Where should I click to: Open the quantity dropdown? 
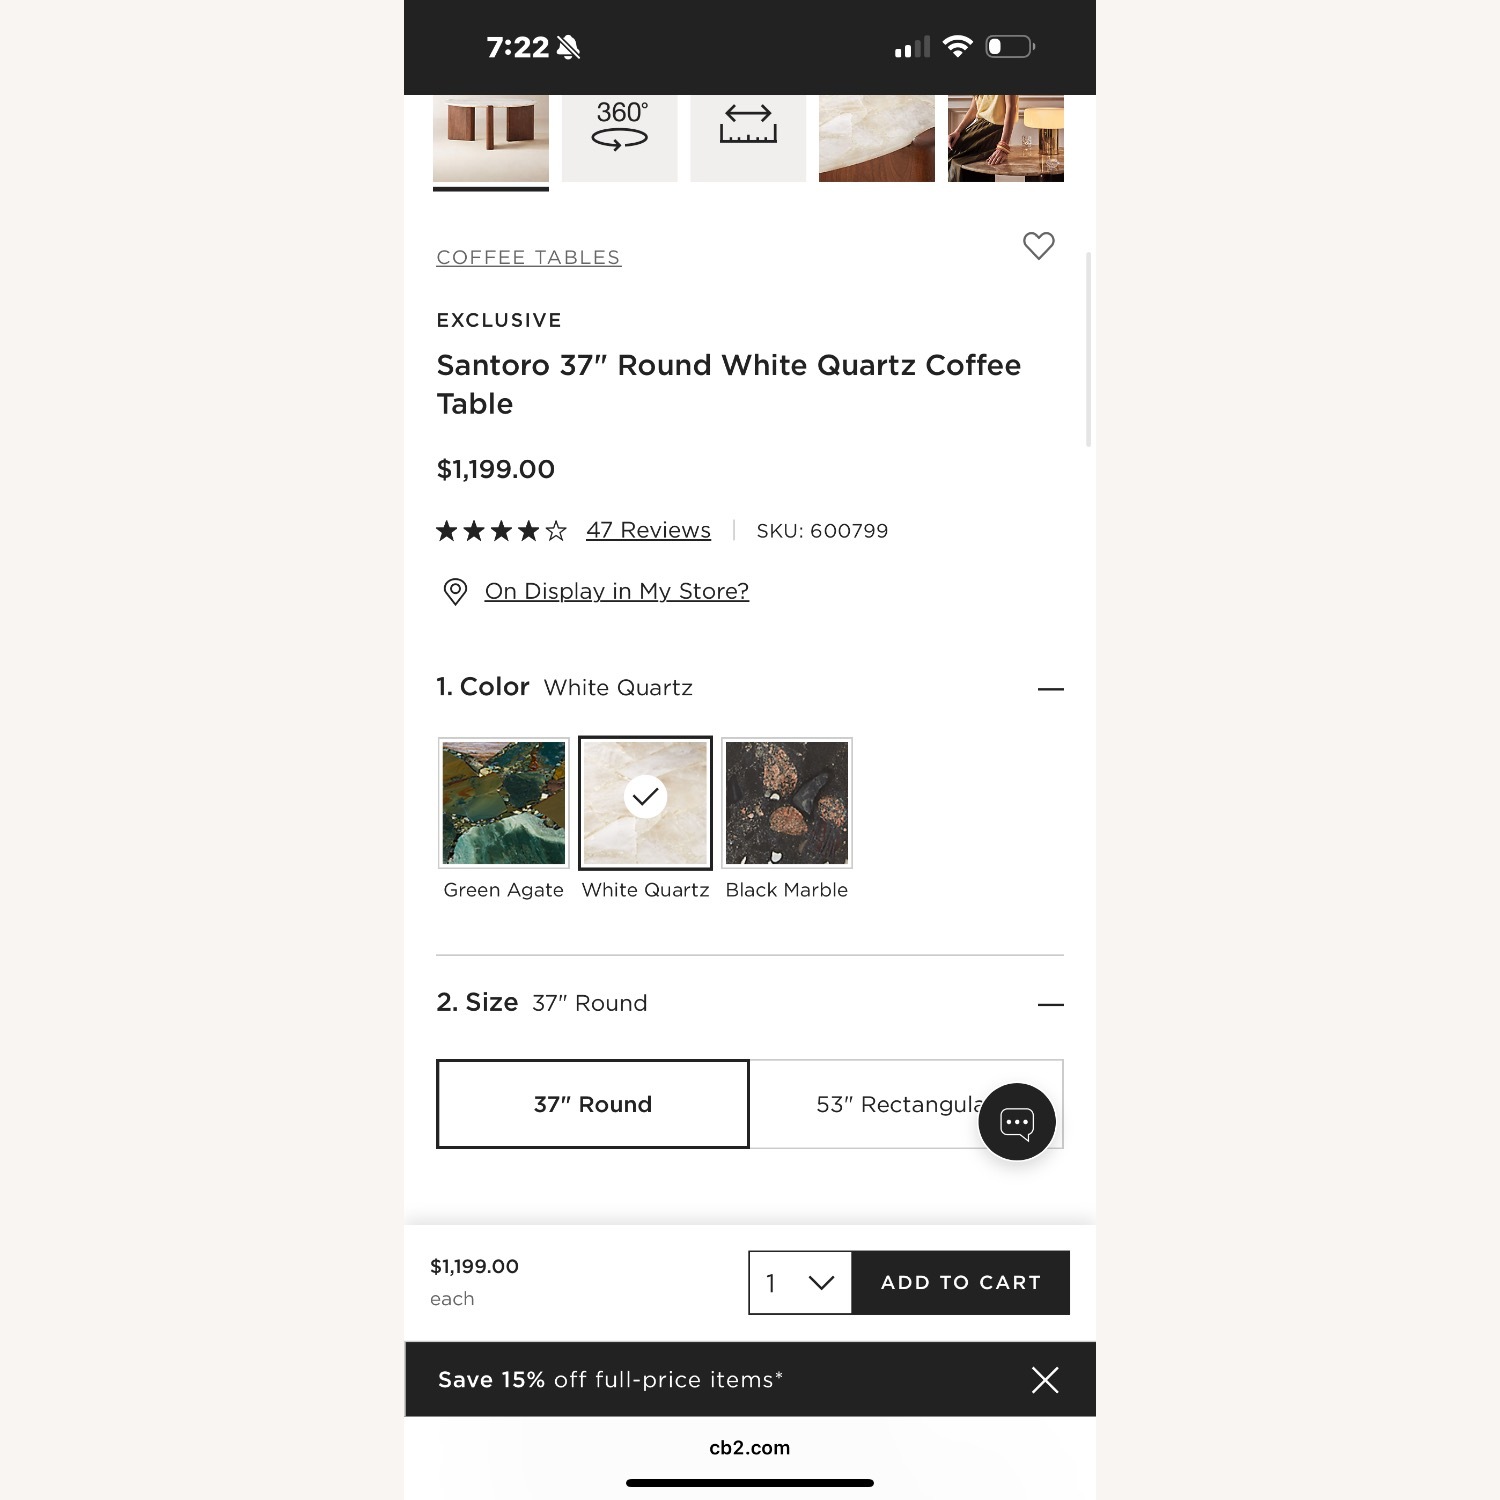click(x=800, y=1283)
